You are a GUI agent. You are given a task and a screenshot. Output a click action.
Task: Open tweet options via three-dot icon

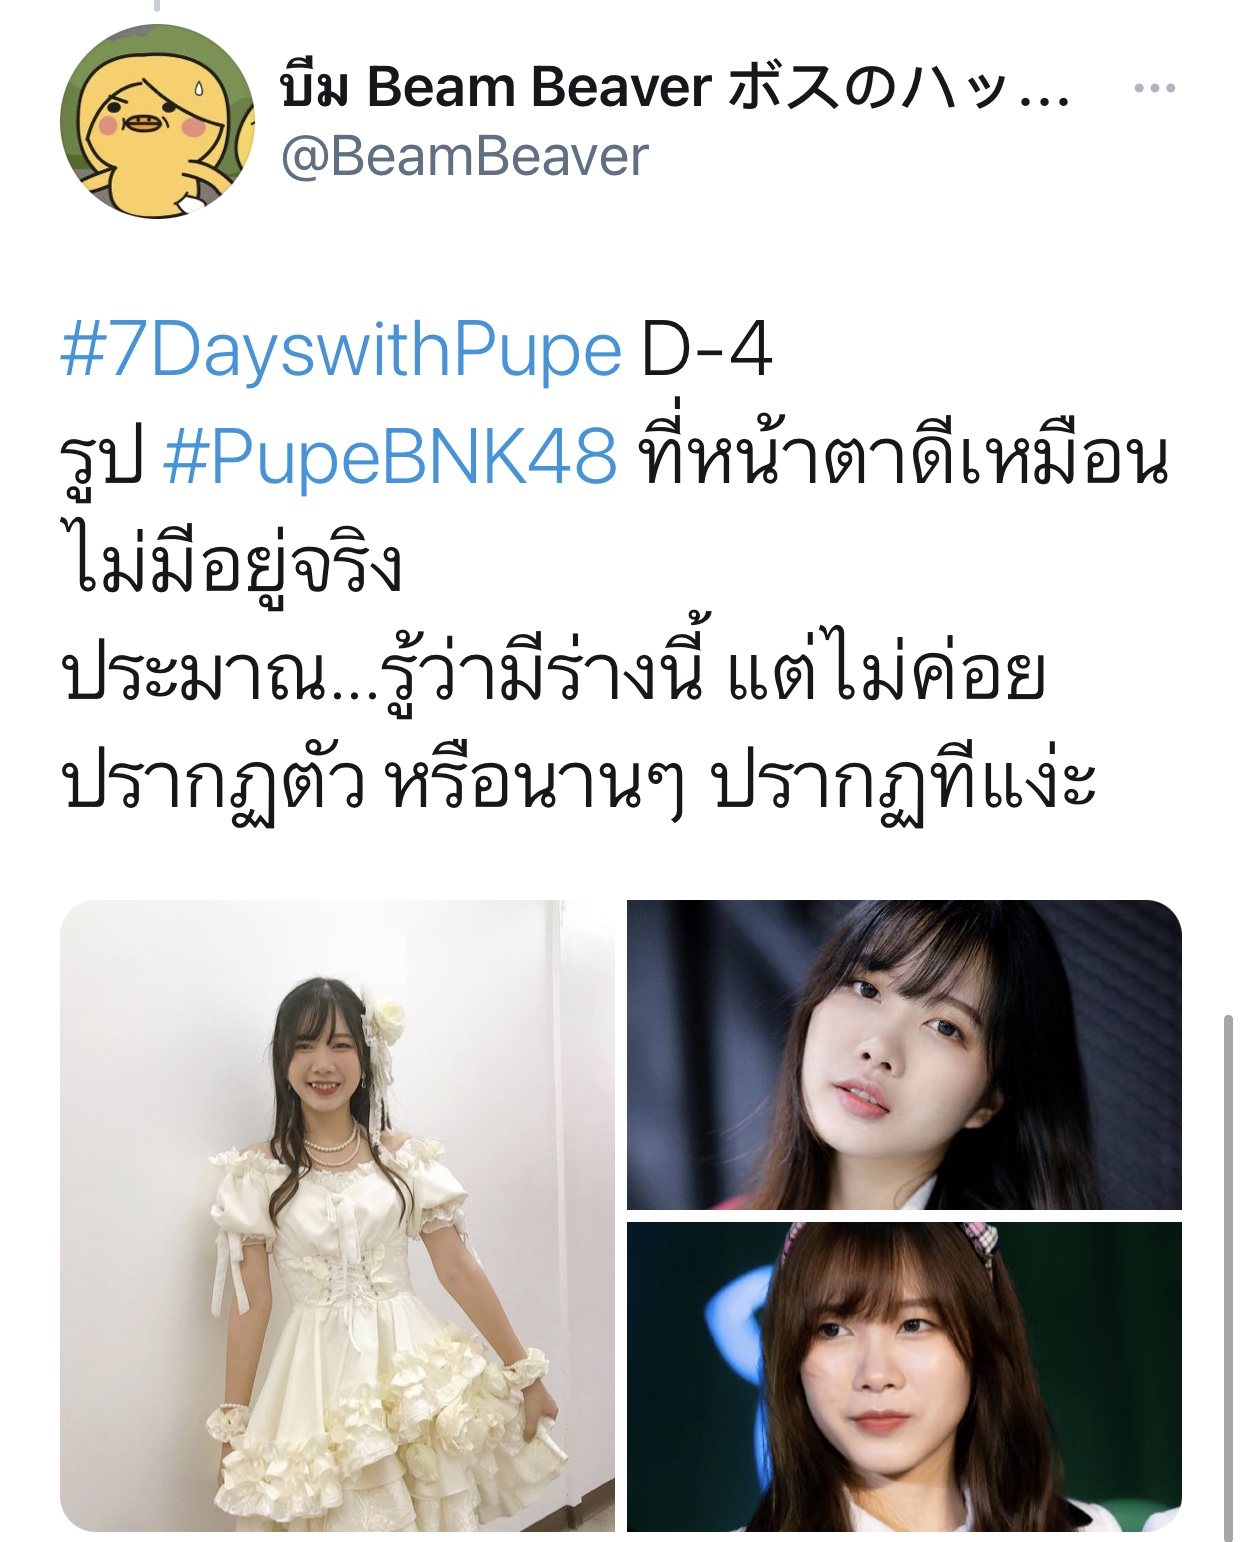[x=1154, y=88]
